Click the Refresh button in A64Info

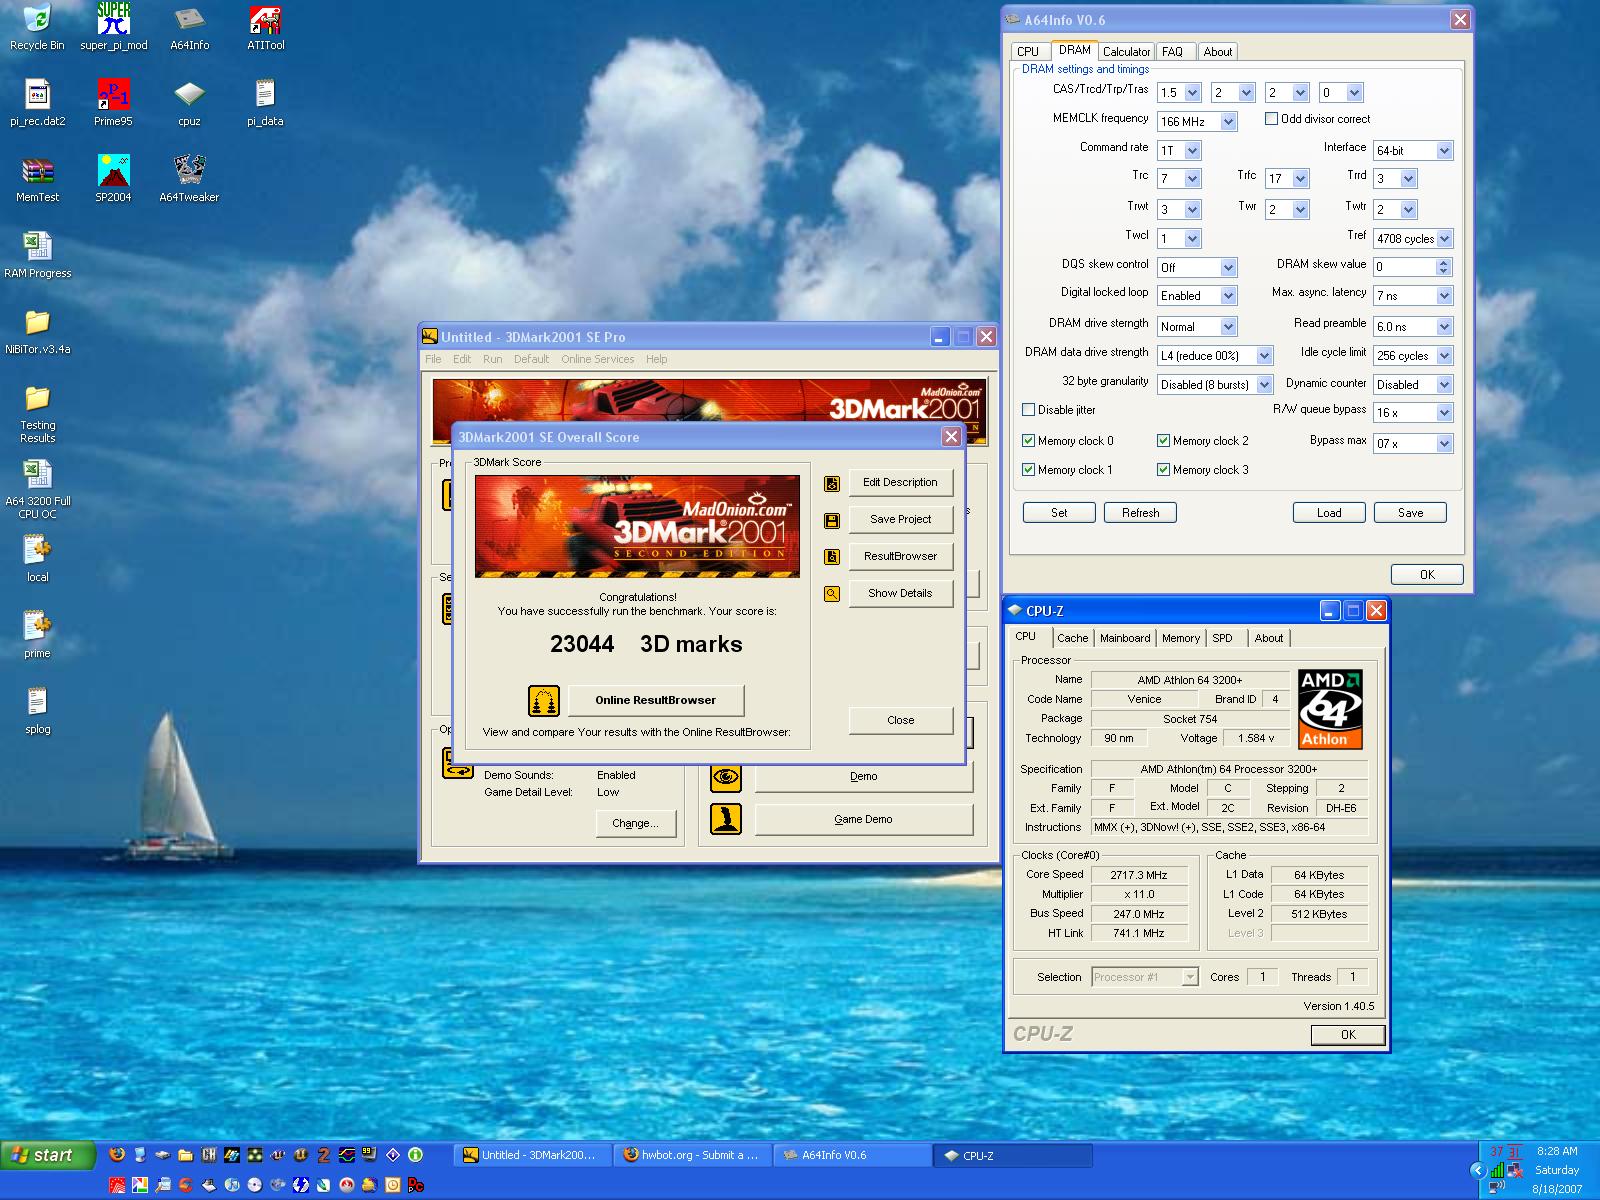[x=1140, y=513]
